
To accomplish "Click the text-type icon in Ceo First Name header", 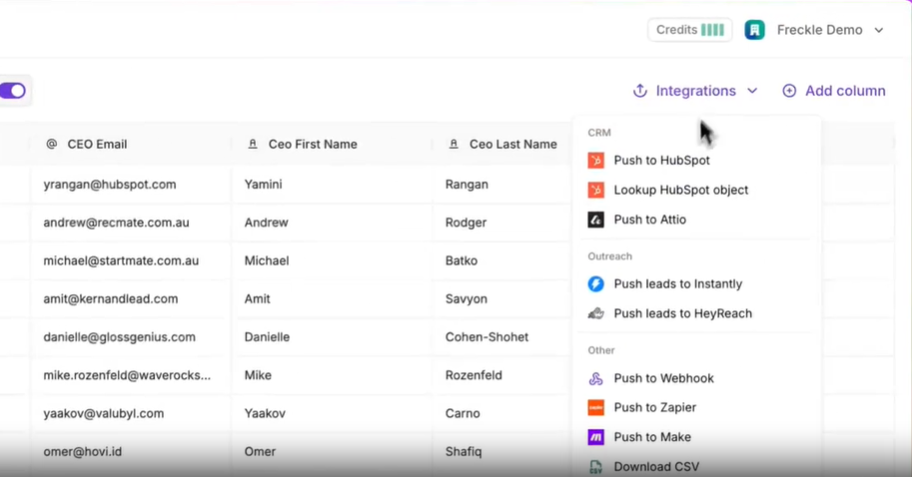I will [252, 144].
